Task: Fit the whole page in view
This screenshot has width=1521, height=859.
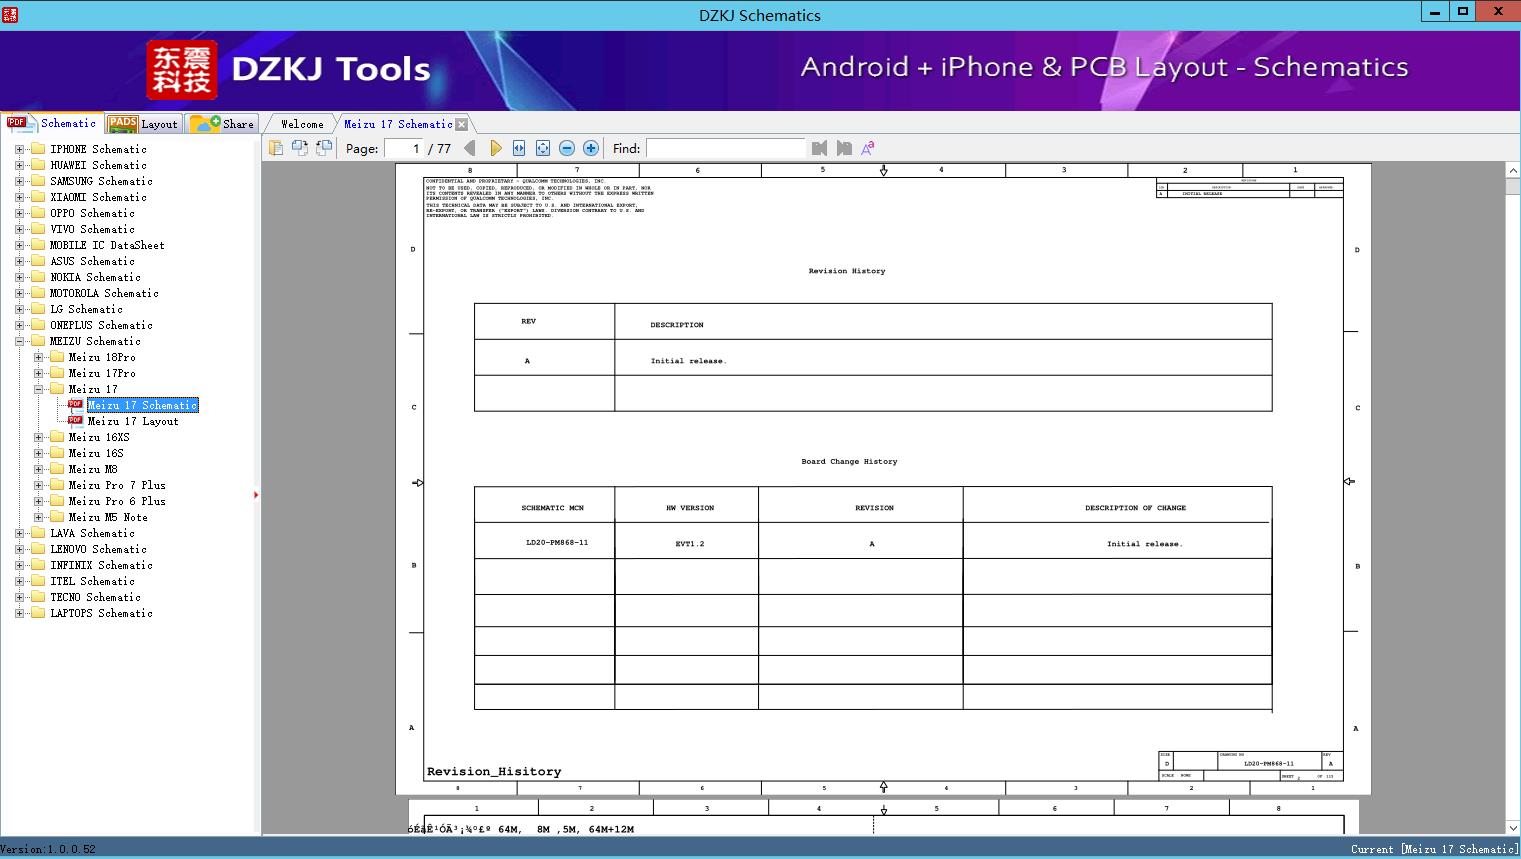Action: 543,148
